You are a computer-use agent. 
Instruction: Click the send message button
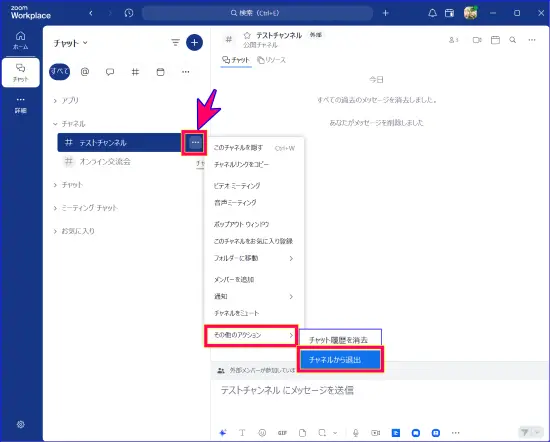coord(525,432)
